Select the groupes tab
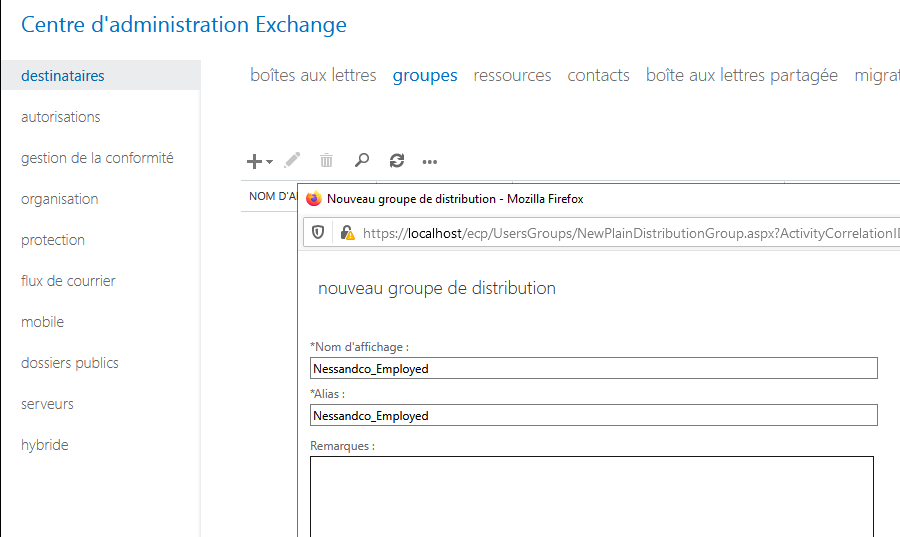Viewport: 900px width, 537px height. click(x=425, y=76)
